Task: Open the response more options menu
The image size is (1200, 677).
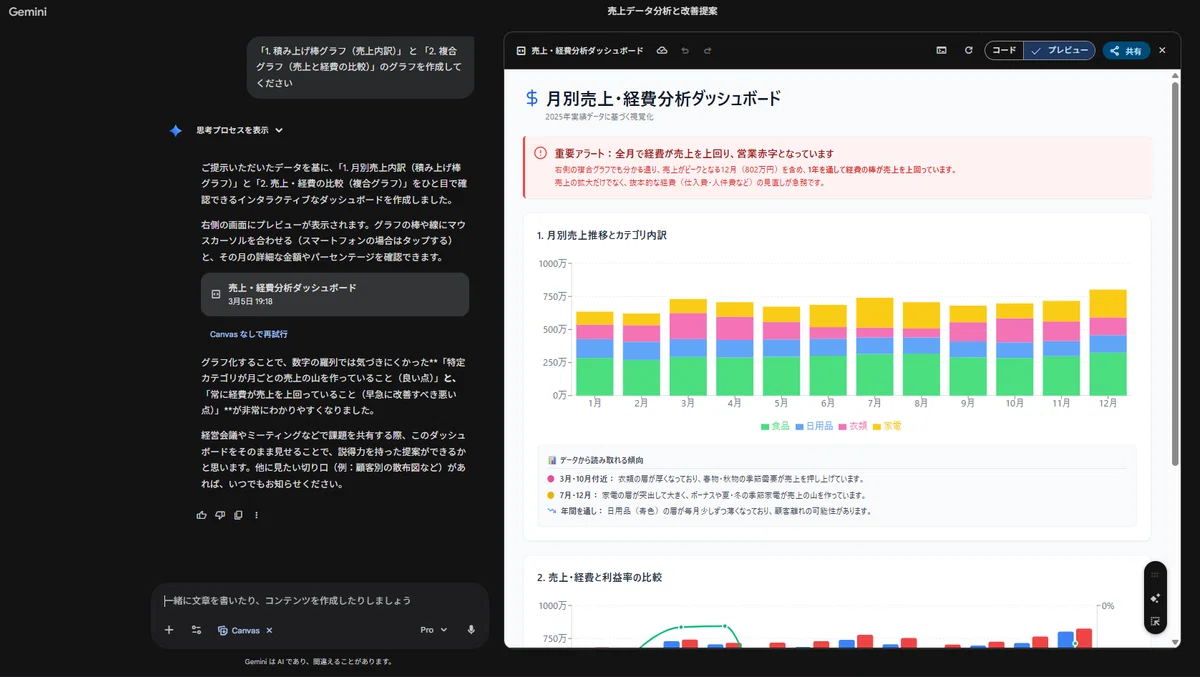Action: tap(256, 515)
